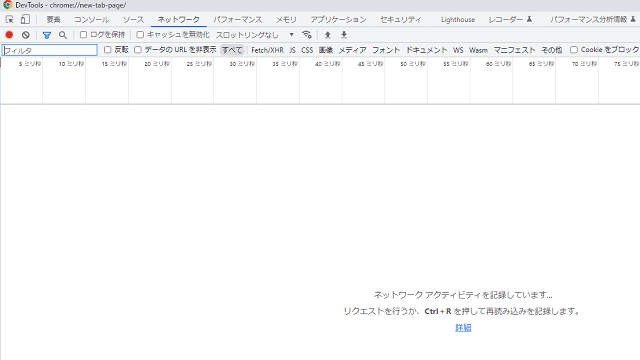Filter requests by JS type
640x360 pixels.
tap(293, 50)
